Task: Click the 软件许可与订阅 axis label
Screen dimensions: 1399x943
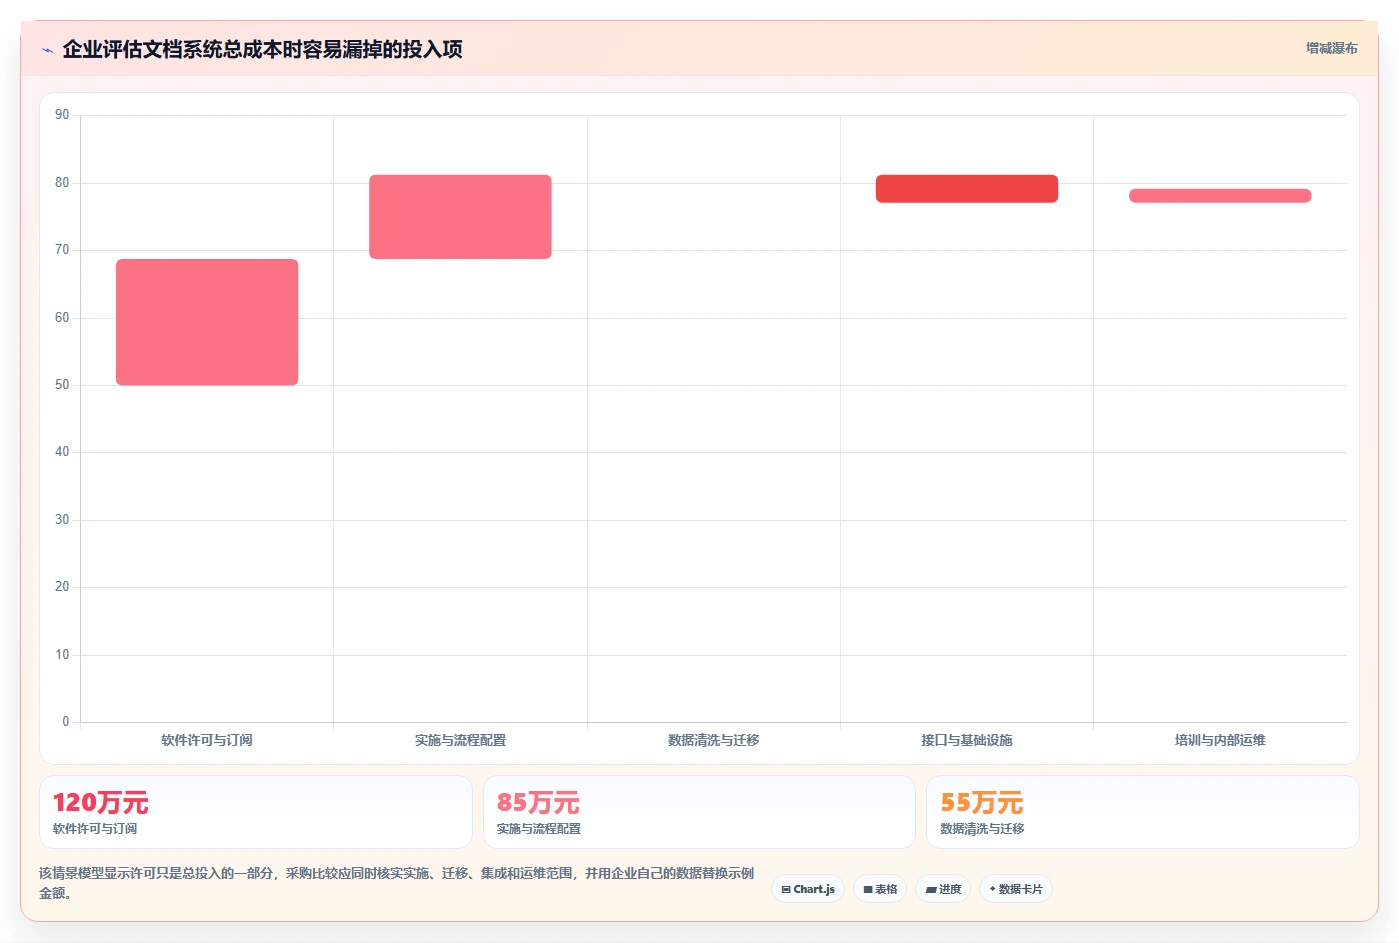Action: pos(207,740)
